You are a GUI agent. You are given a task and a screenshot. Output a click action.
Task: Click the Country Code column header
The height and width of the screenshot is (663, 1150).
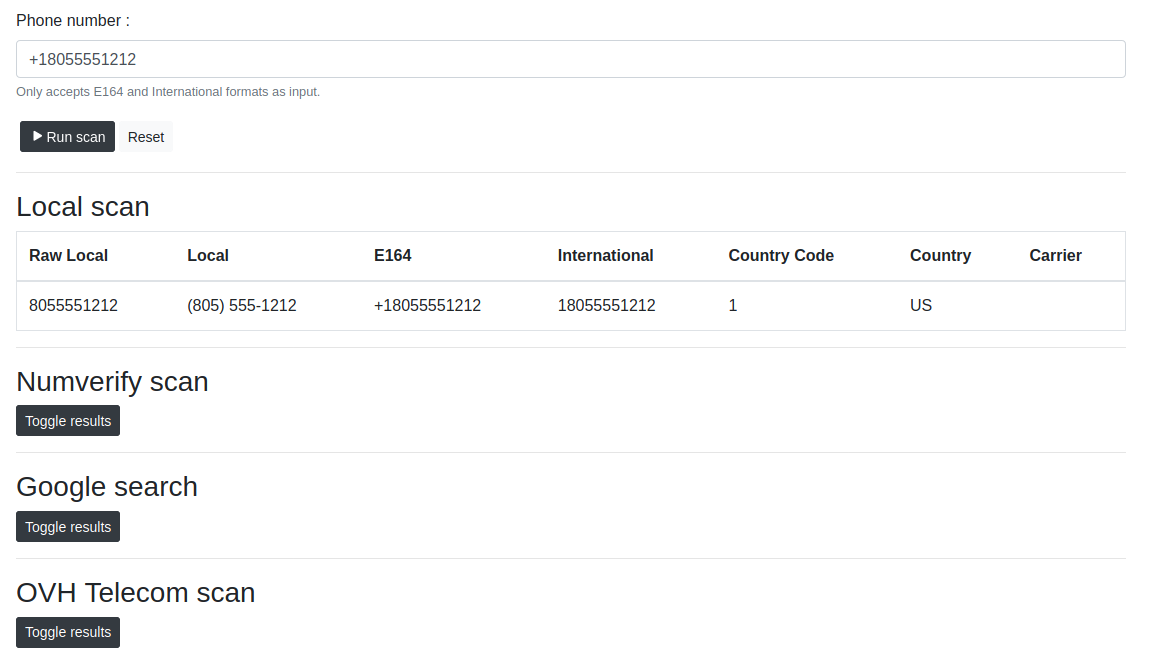point(781,255)
